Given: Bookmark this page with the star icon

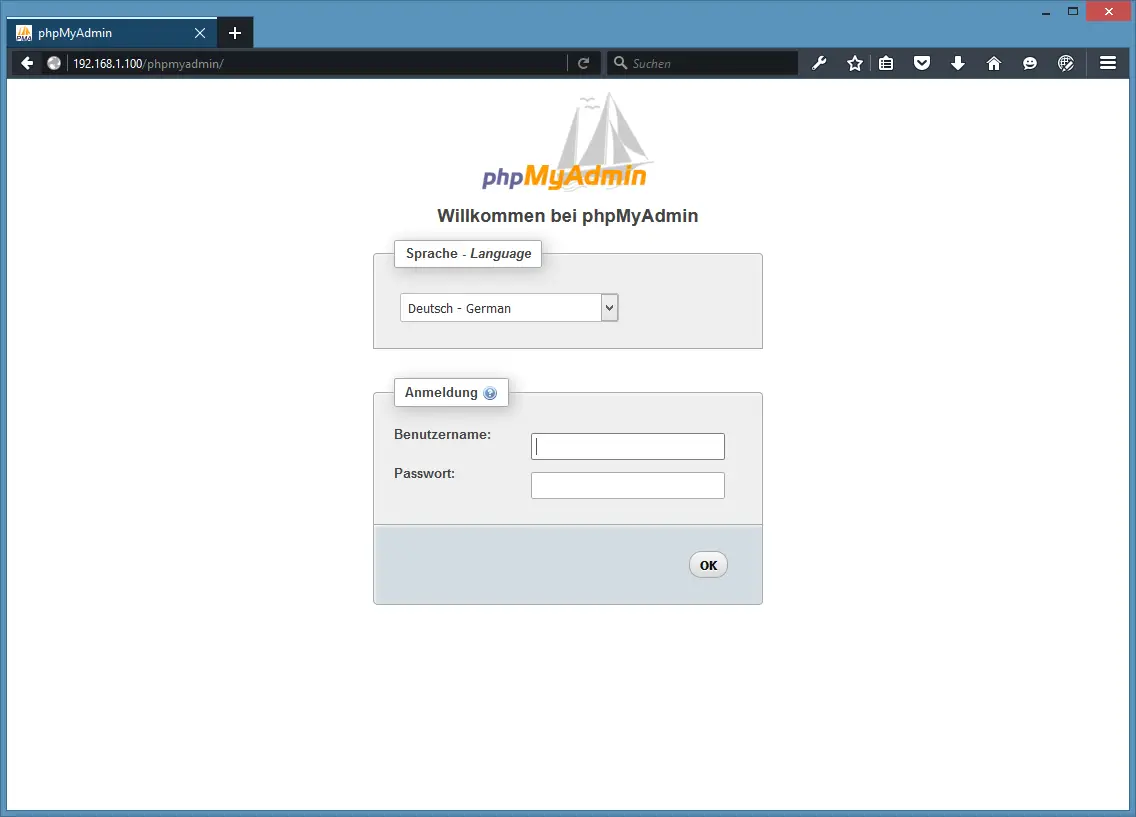Looking at the screenshot, I should click(855, 64).
